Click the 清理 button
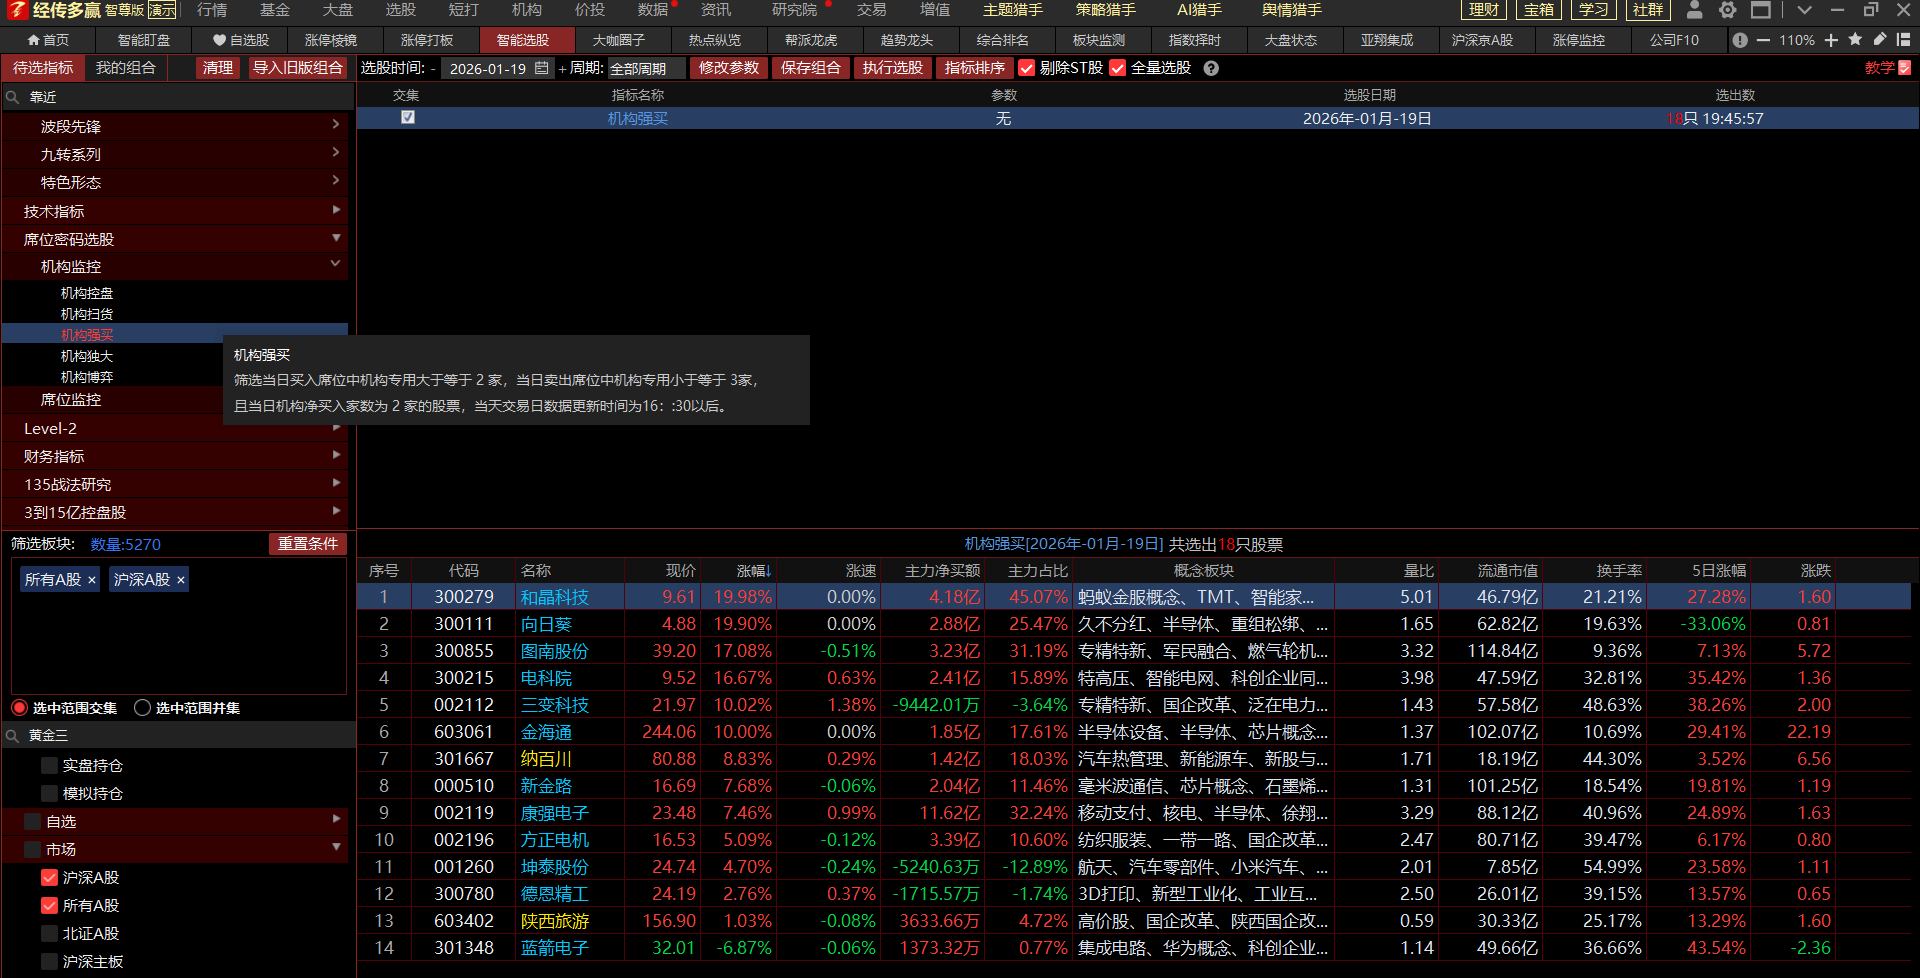1920x978 pixels. pos(217,68)
